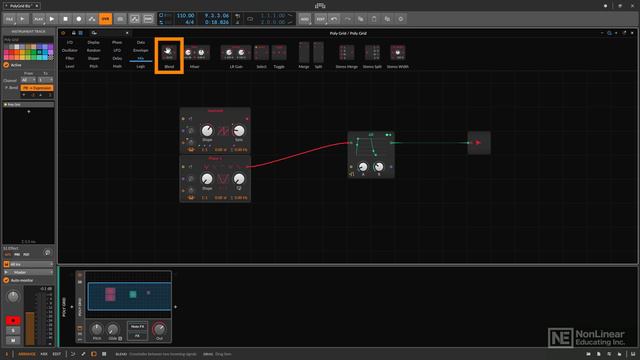Click the track pan knob
This screenshot has height=360, width=640.
pos(13,297)
